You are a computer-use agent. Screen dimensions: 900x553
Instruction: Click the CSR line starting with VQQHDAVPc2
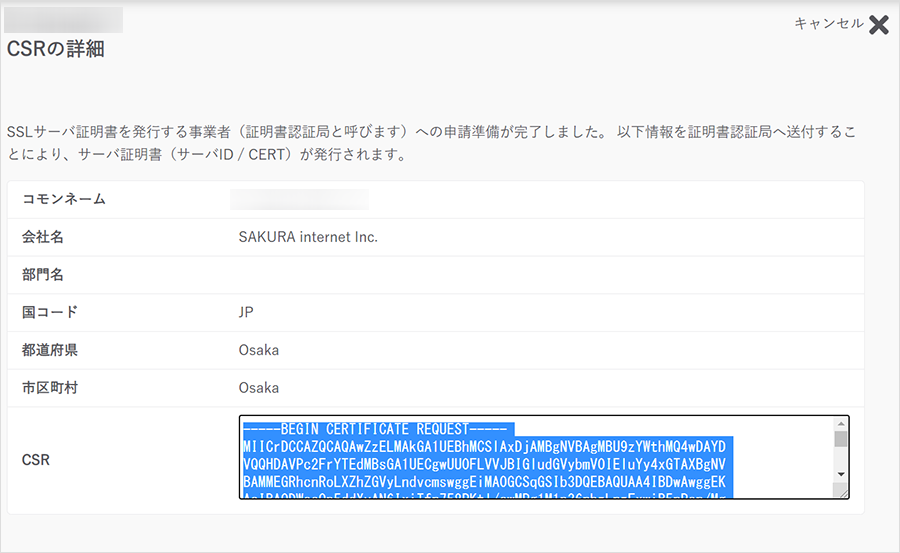(487, 465)
